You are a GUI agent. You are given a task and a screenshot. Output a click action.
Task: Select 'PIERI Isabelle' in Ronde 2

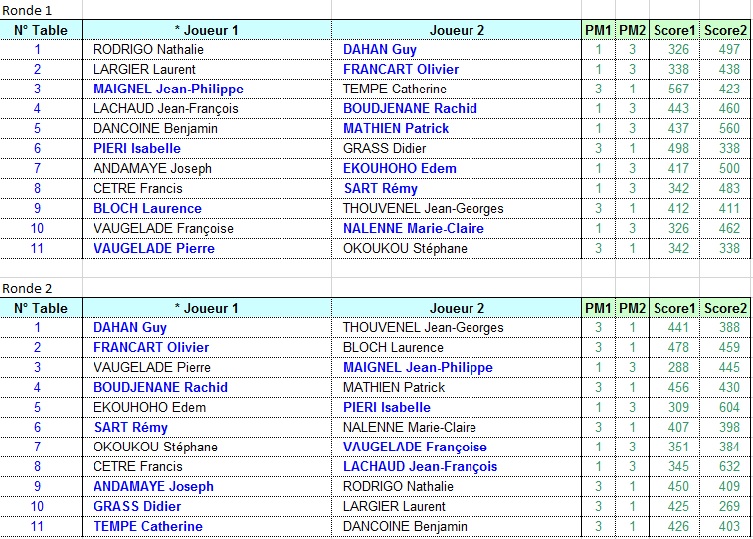(x=387, y=407)
